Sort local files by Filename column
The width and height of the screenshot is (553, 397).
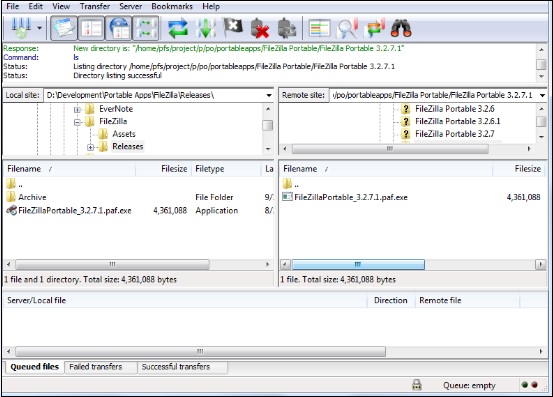tap(70, 169)
